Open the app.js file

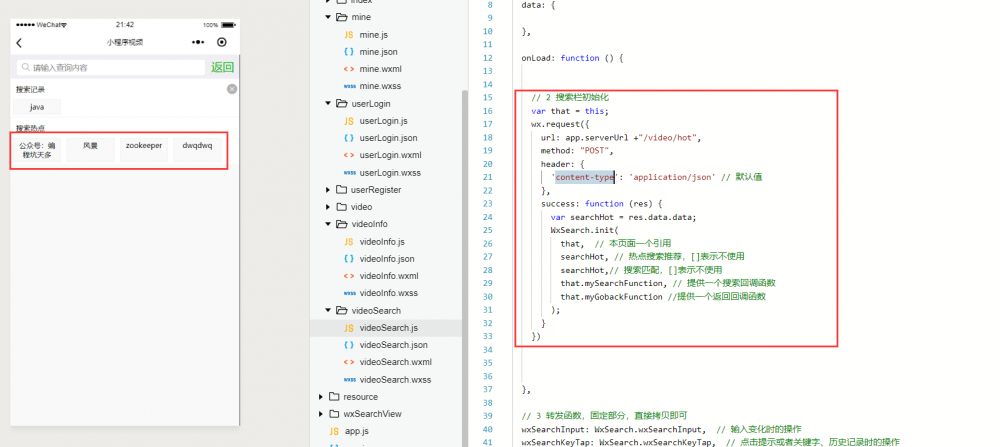[357, 431]
